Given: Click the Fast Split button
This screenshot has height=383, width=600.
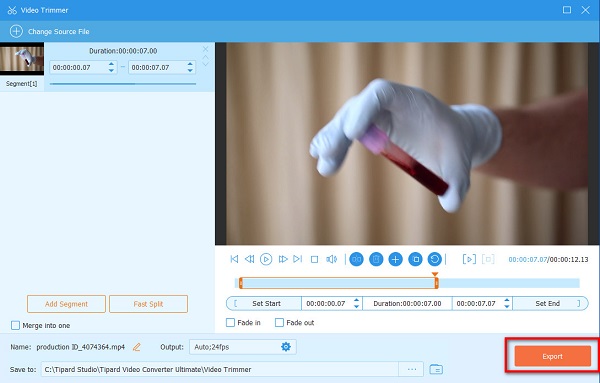Looking at the screenshot, I should (148, 304).
